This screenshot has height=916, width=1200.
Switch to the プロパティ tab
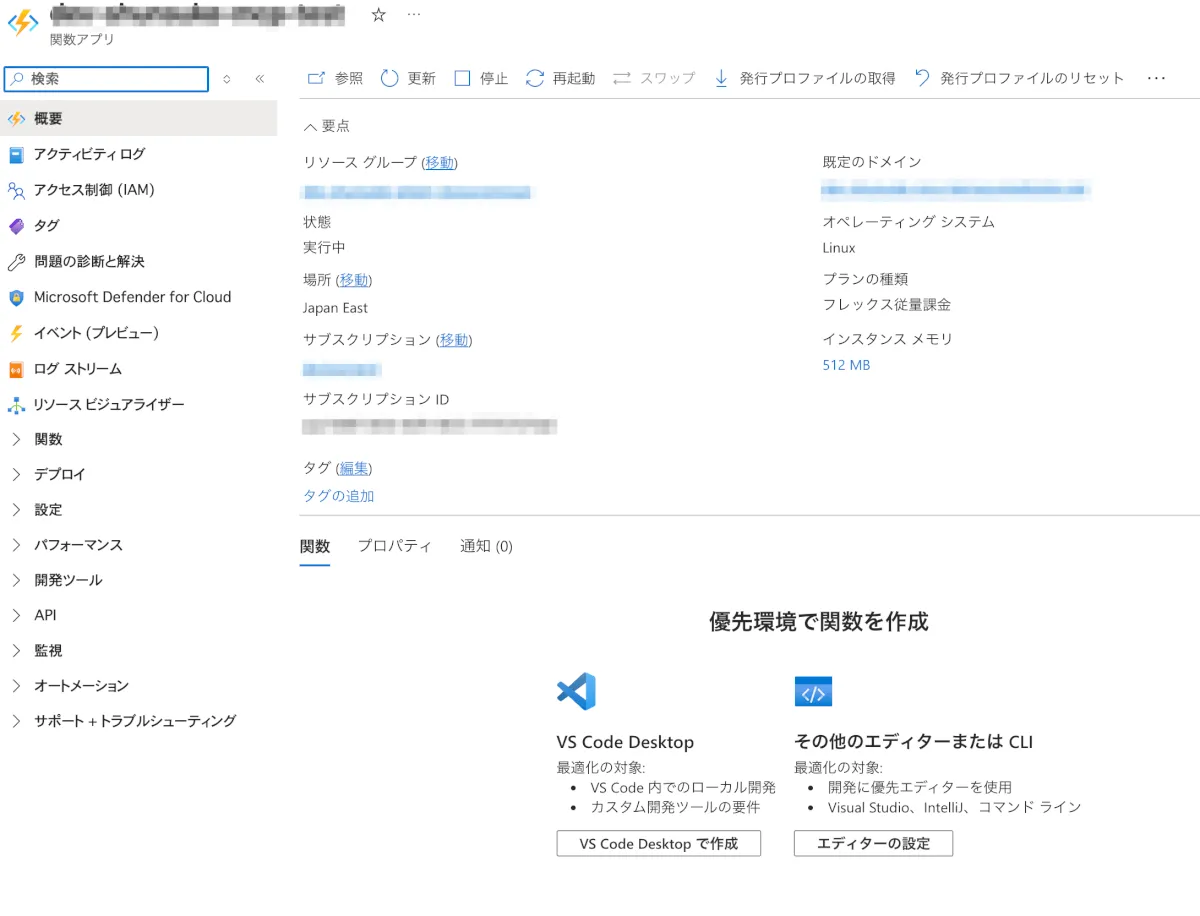(394, 546)
